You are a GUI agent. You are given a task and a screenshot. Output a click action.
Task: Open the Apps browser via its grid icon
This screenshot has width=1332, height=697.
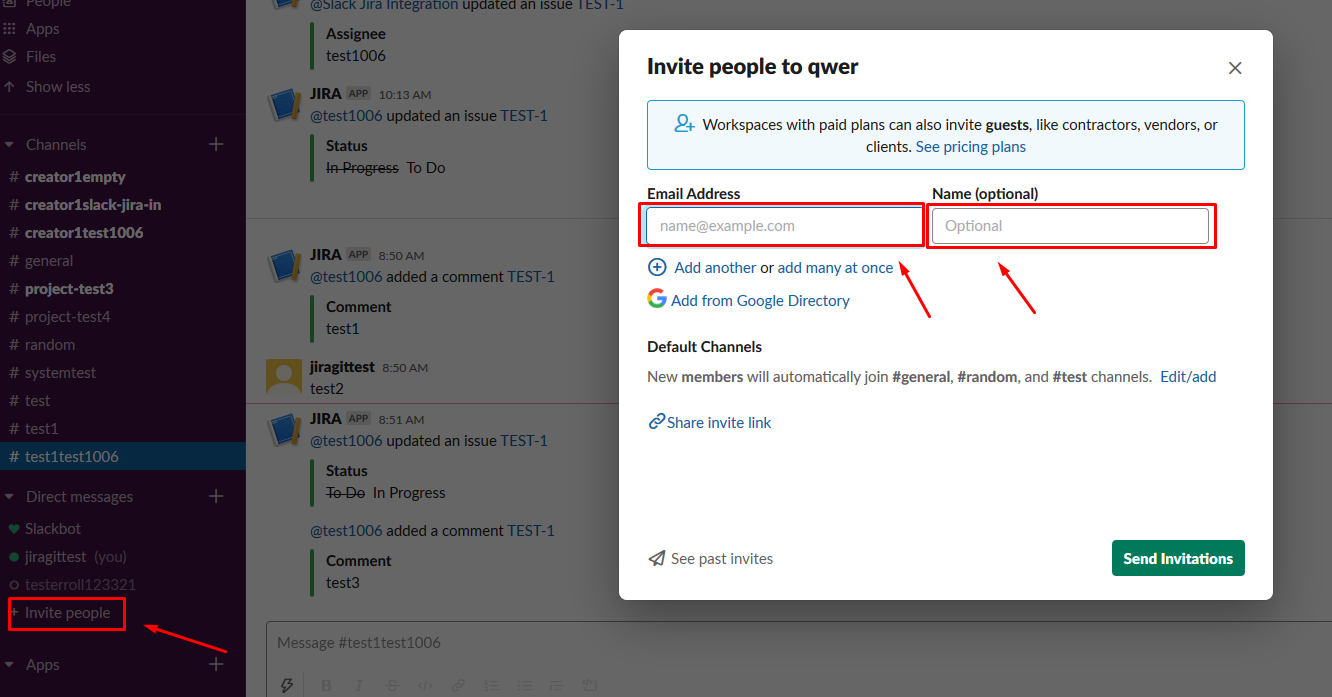point(10,29)
